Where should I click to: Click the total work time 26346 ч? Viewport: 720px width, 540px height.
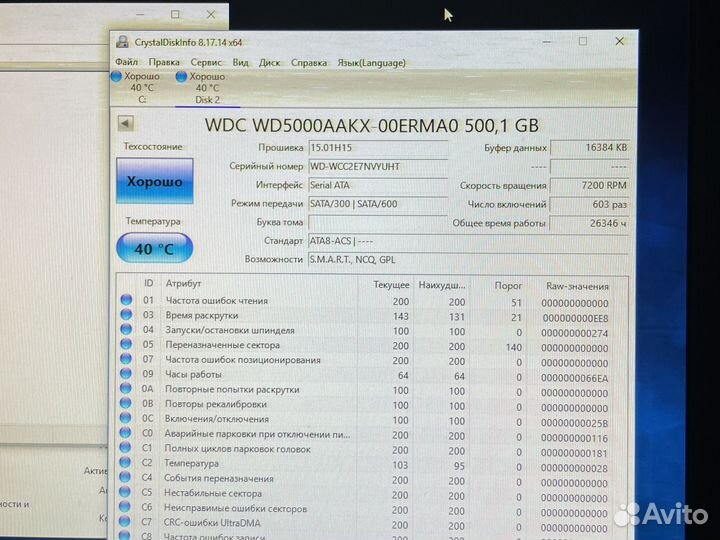589,223
